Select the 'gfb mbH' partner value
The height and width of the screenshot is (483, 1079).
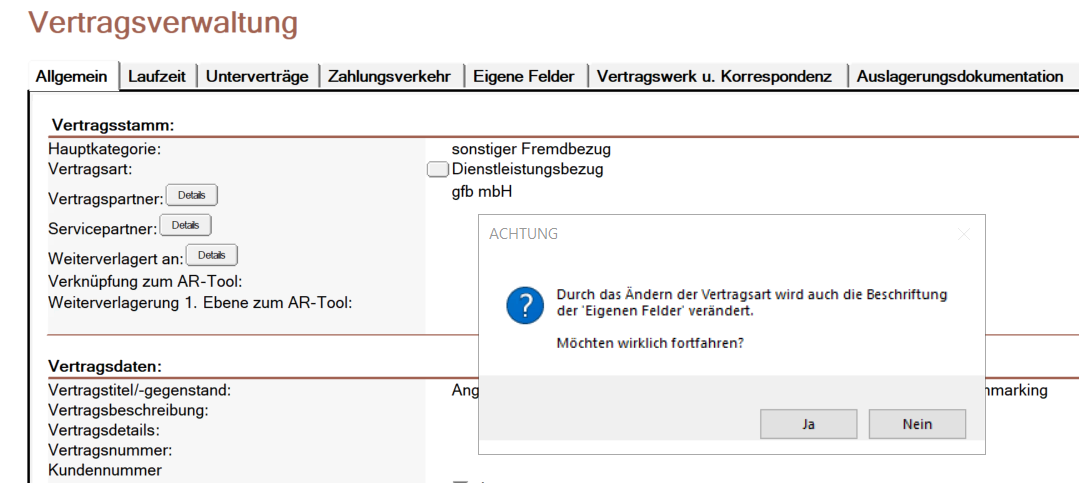(482, 191)
